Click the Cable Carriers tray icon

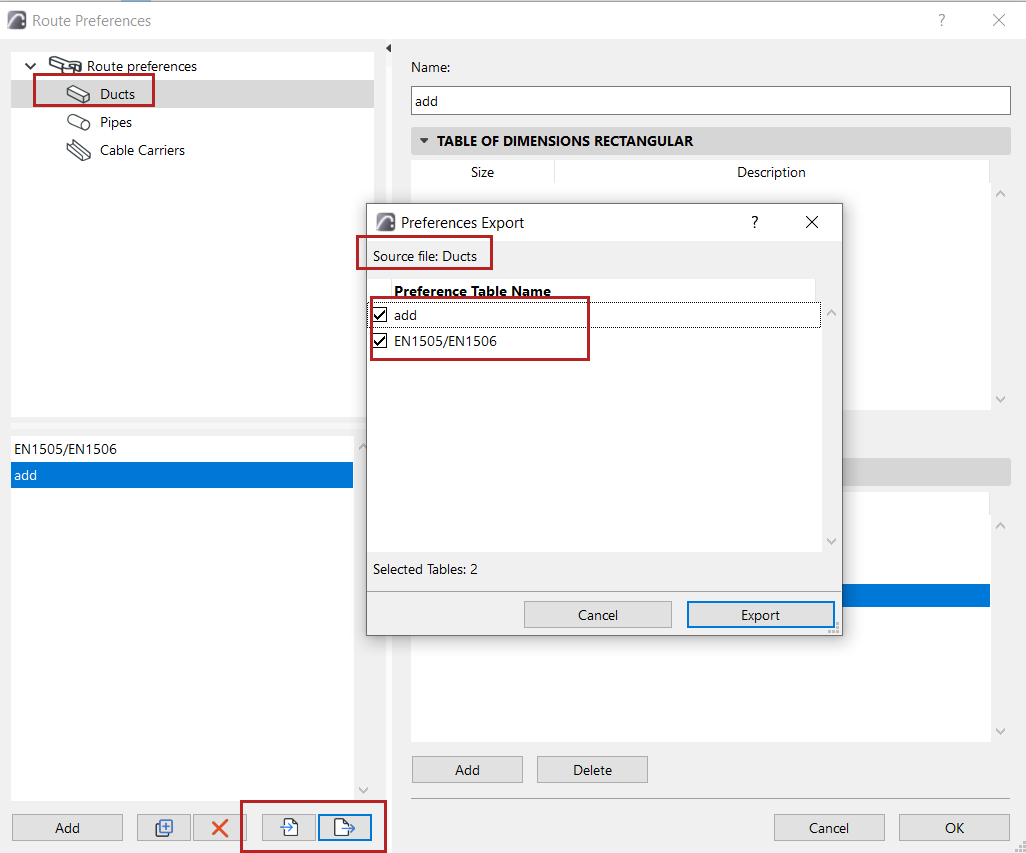[79, 150]
